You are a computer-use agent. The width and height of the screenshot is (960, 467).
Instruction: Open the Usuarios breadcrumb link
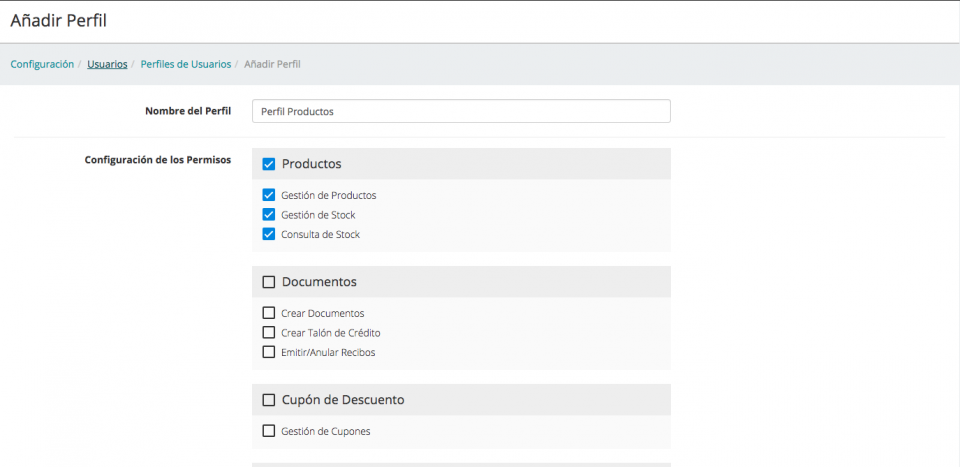pos(107,64)
